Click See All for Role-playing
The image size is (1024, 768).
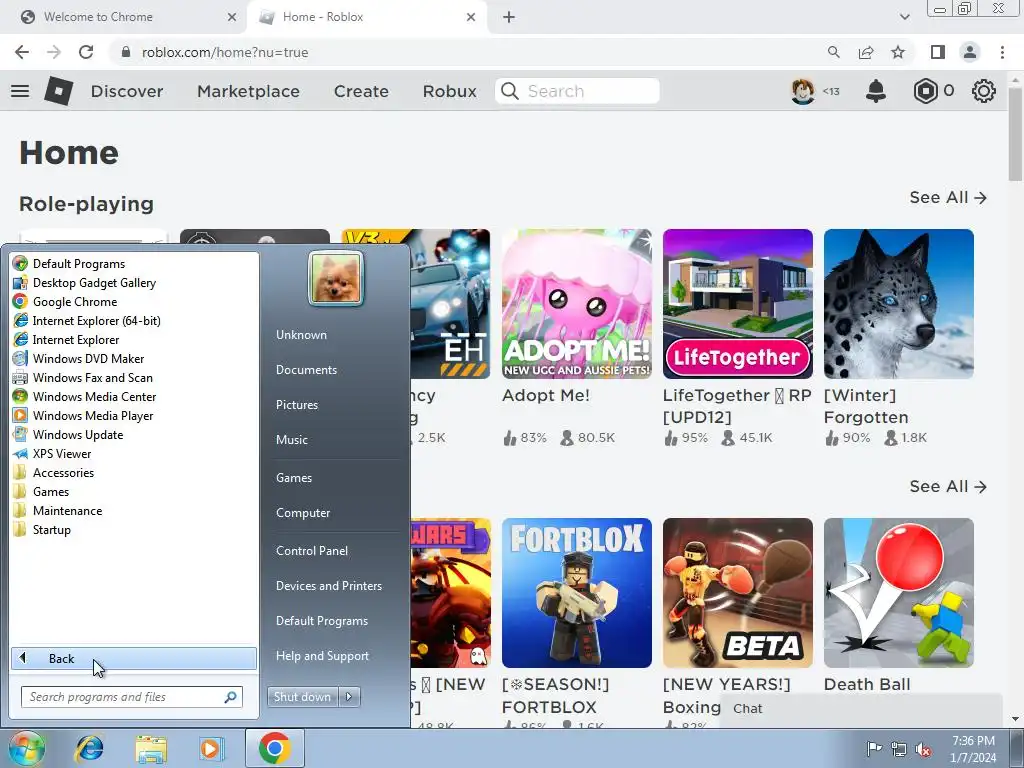(x=948, y=197)
